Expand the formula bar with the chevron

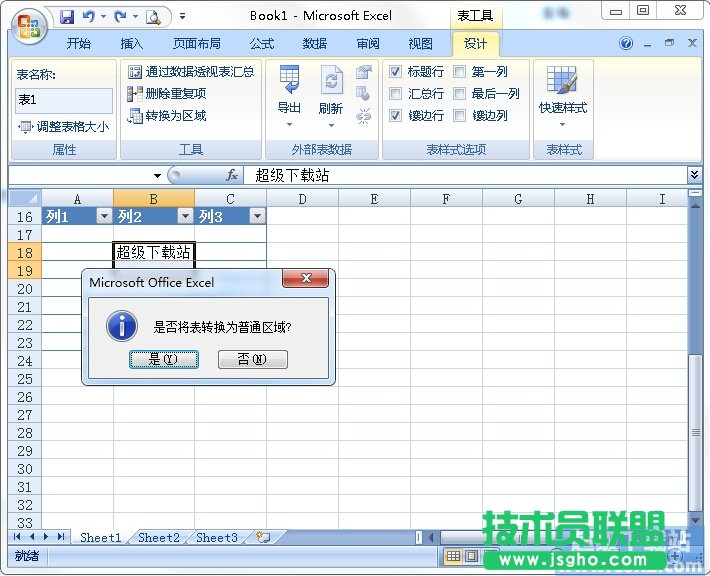(x=695, y=175)
